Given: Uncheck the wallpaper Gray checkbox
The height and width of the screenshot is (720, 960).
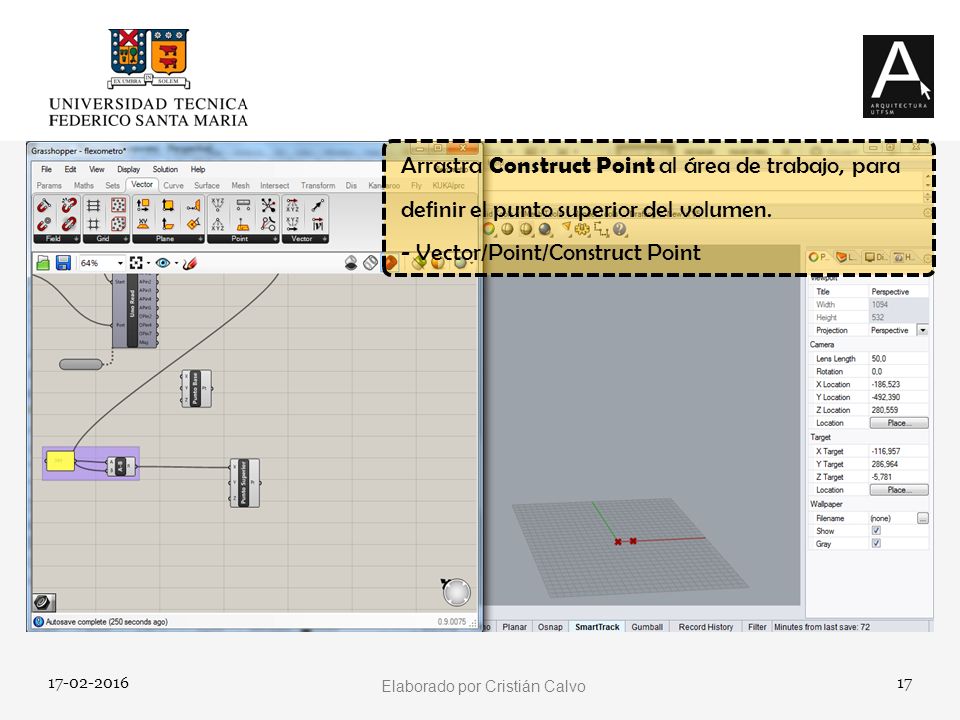Looking at the screenshot, I should coord(876,544).
